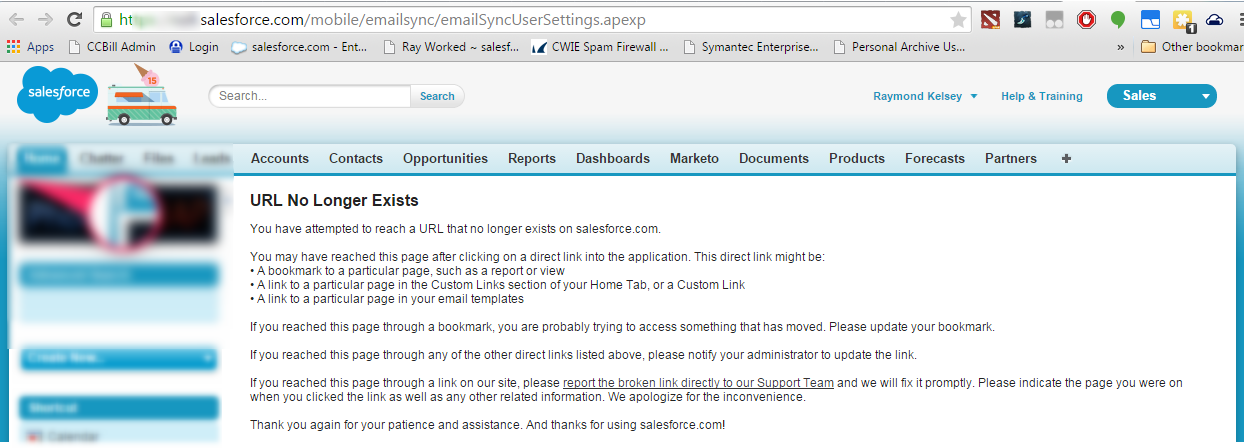The width and height of the screenshot is (1244, 448).
Task: Click the red stop-hand ad blocker extension
Action: tap(1085, 19)
